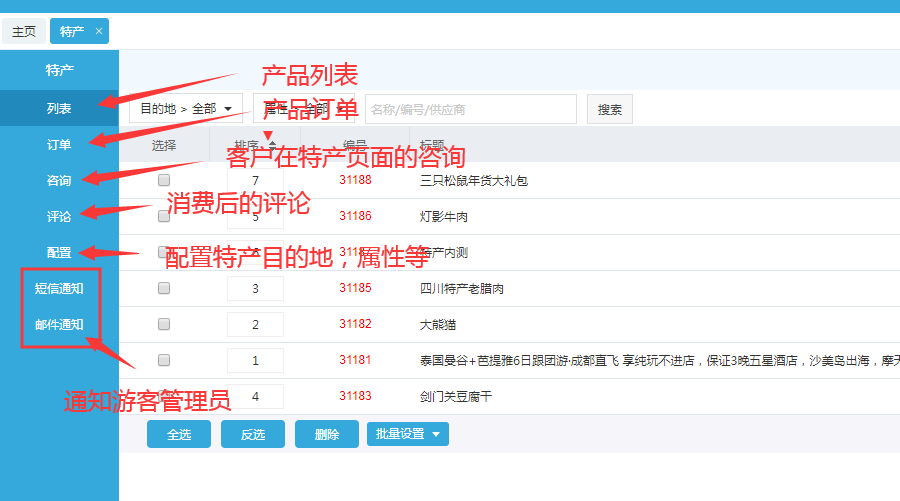The height and width of the screenshot is (501, 900).
Task: Open 邮件通知 settings
Action: pyautogui.click(x=59, y=324)
